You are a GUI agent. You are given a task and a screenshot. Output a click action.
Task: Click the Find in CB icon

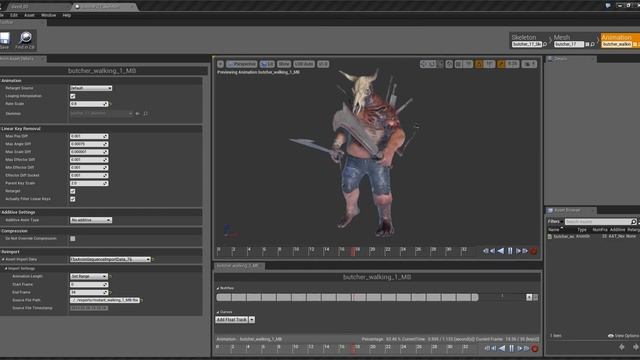(x=25, y=40)
